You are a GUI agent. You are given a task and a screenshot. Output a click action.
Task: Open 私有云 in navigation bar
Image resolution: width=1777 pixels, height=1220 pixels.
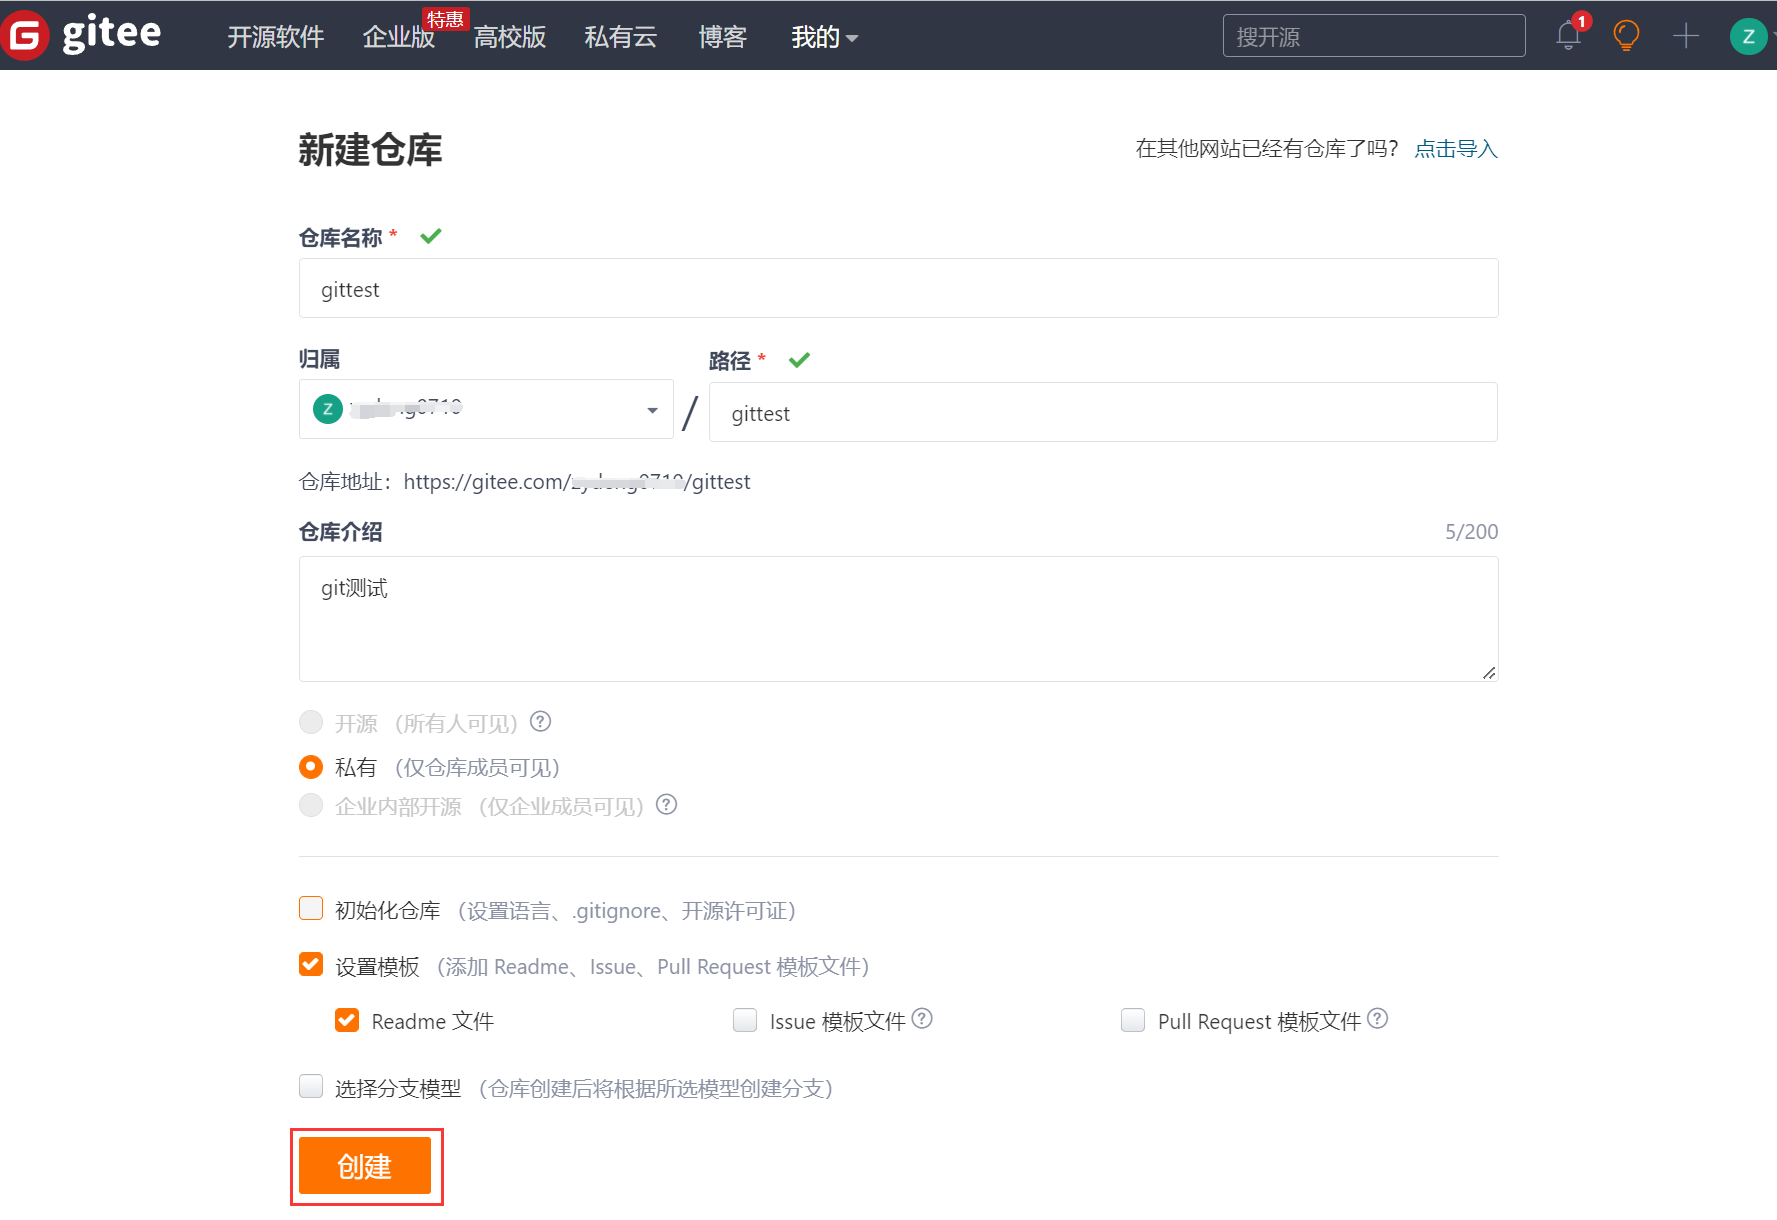point(621,37)
